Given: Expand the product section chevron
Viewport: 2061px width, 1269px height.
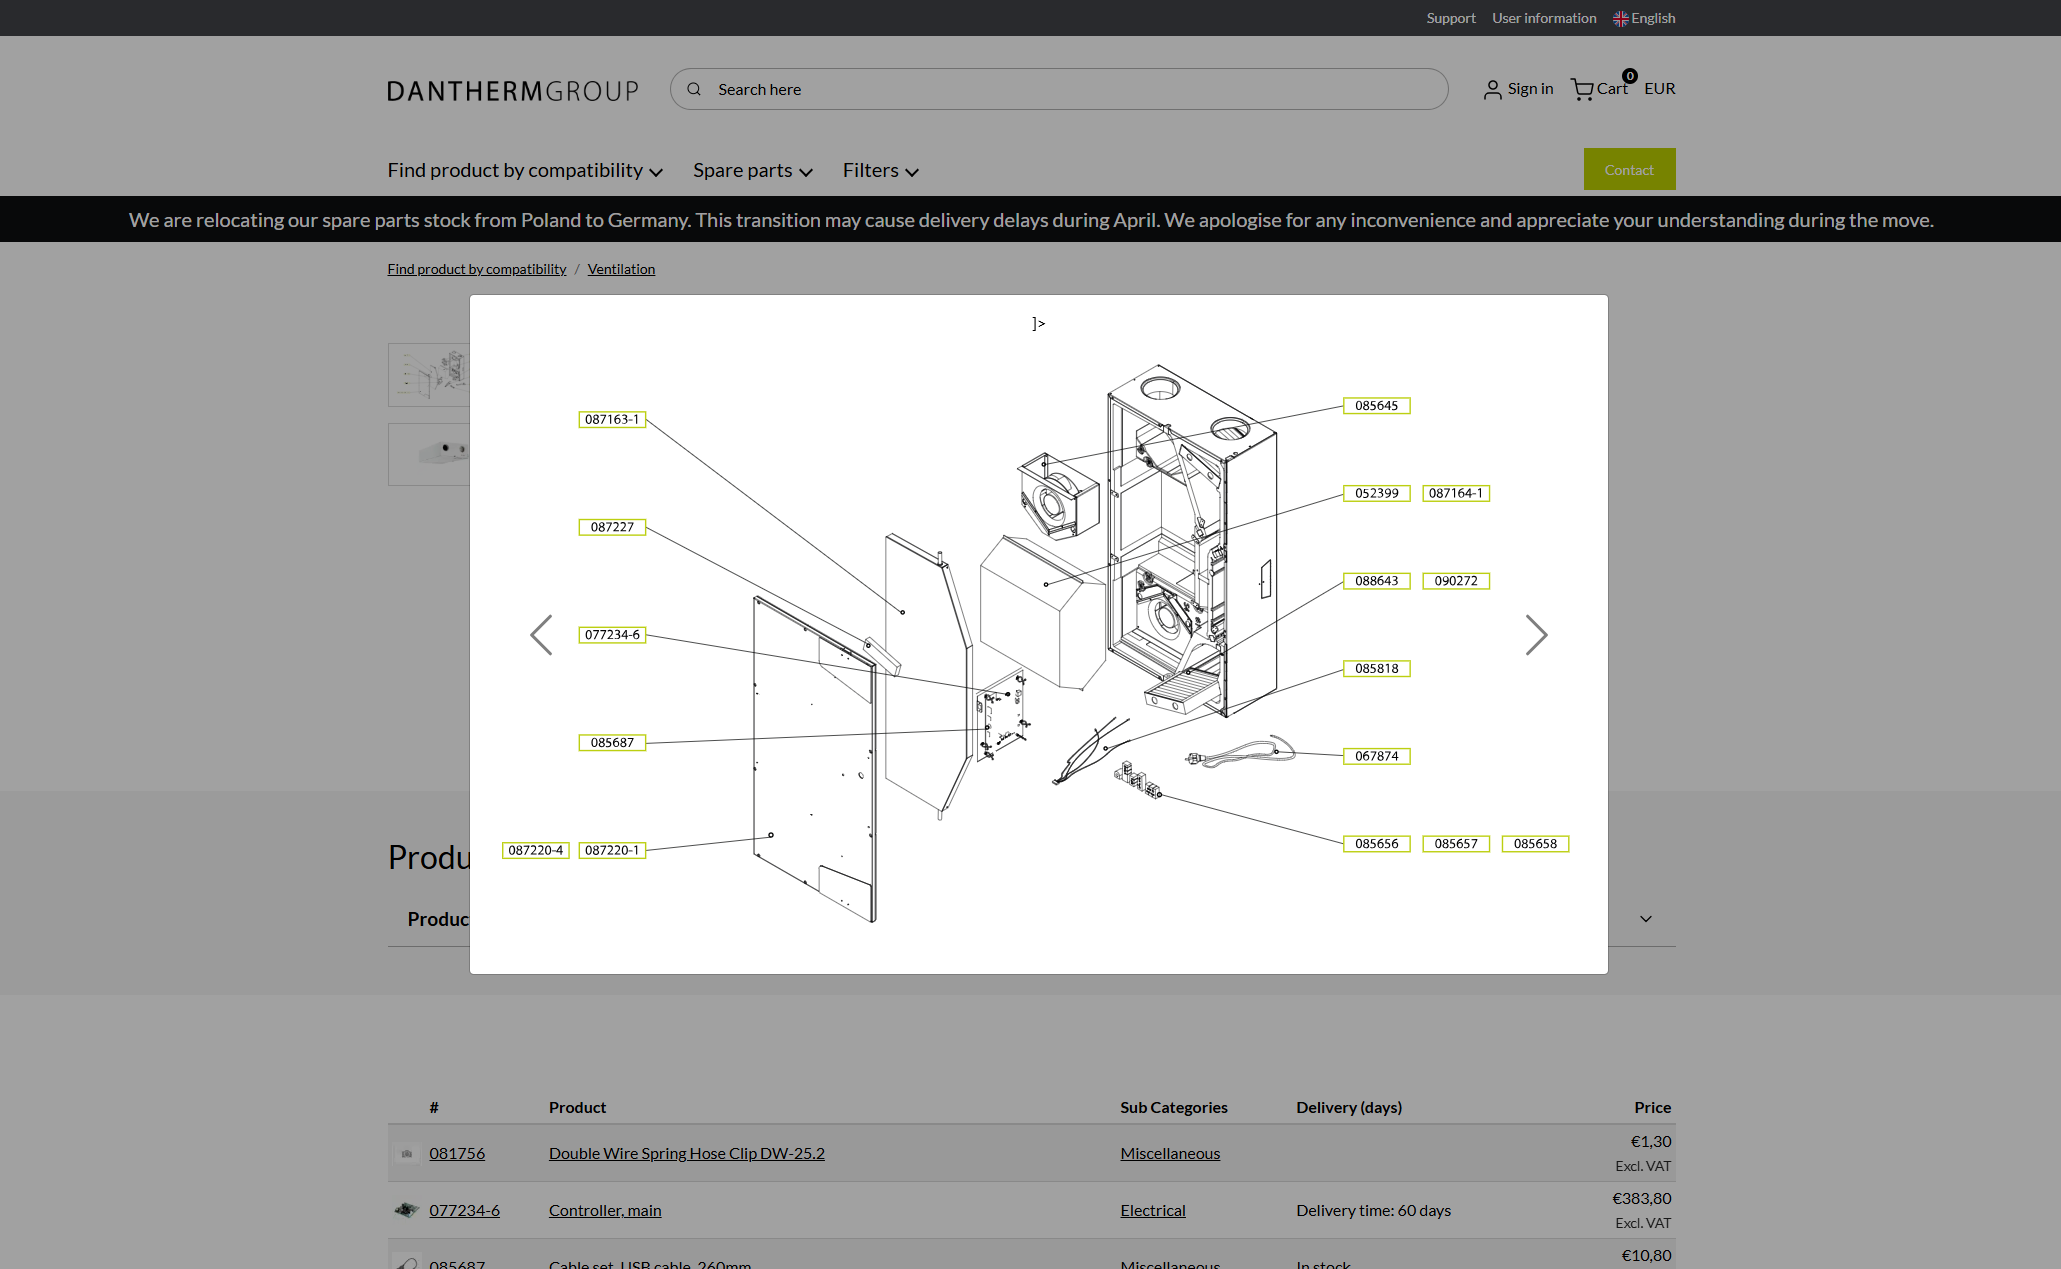Looking at the screenshot, I should (1646, 919).
